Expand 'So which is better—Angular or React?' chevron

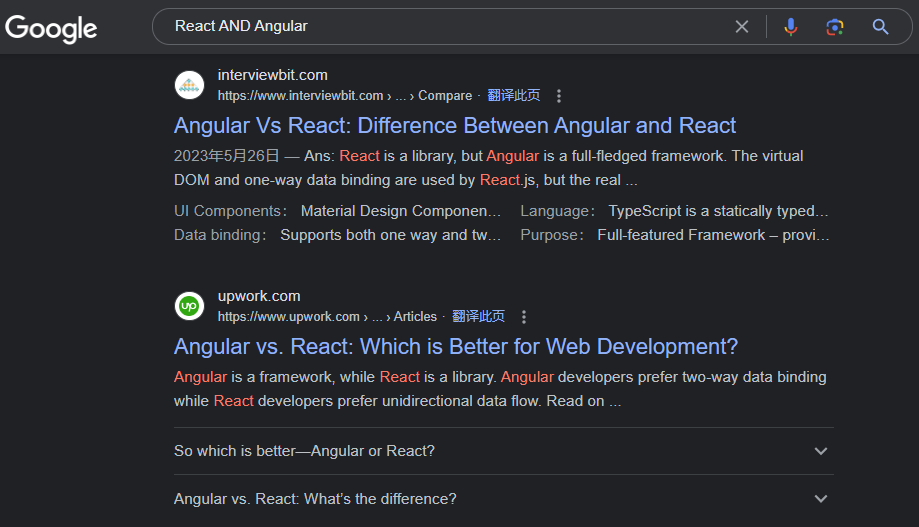coord(821,451)
